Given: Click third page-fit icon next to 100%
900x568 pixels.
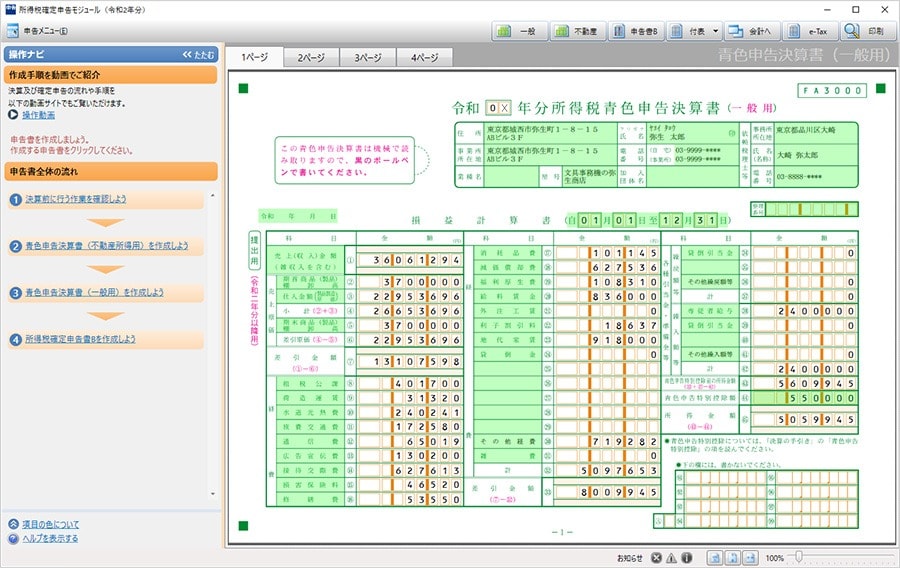Looking at the screenshot, I should [x=750, y=558].
